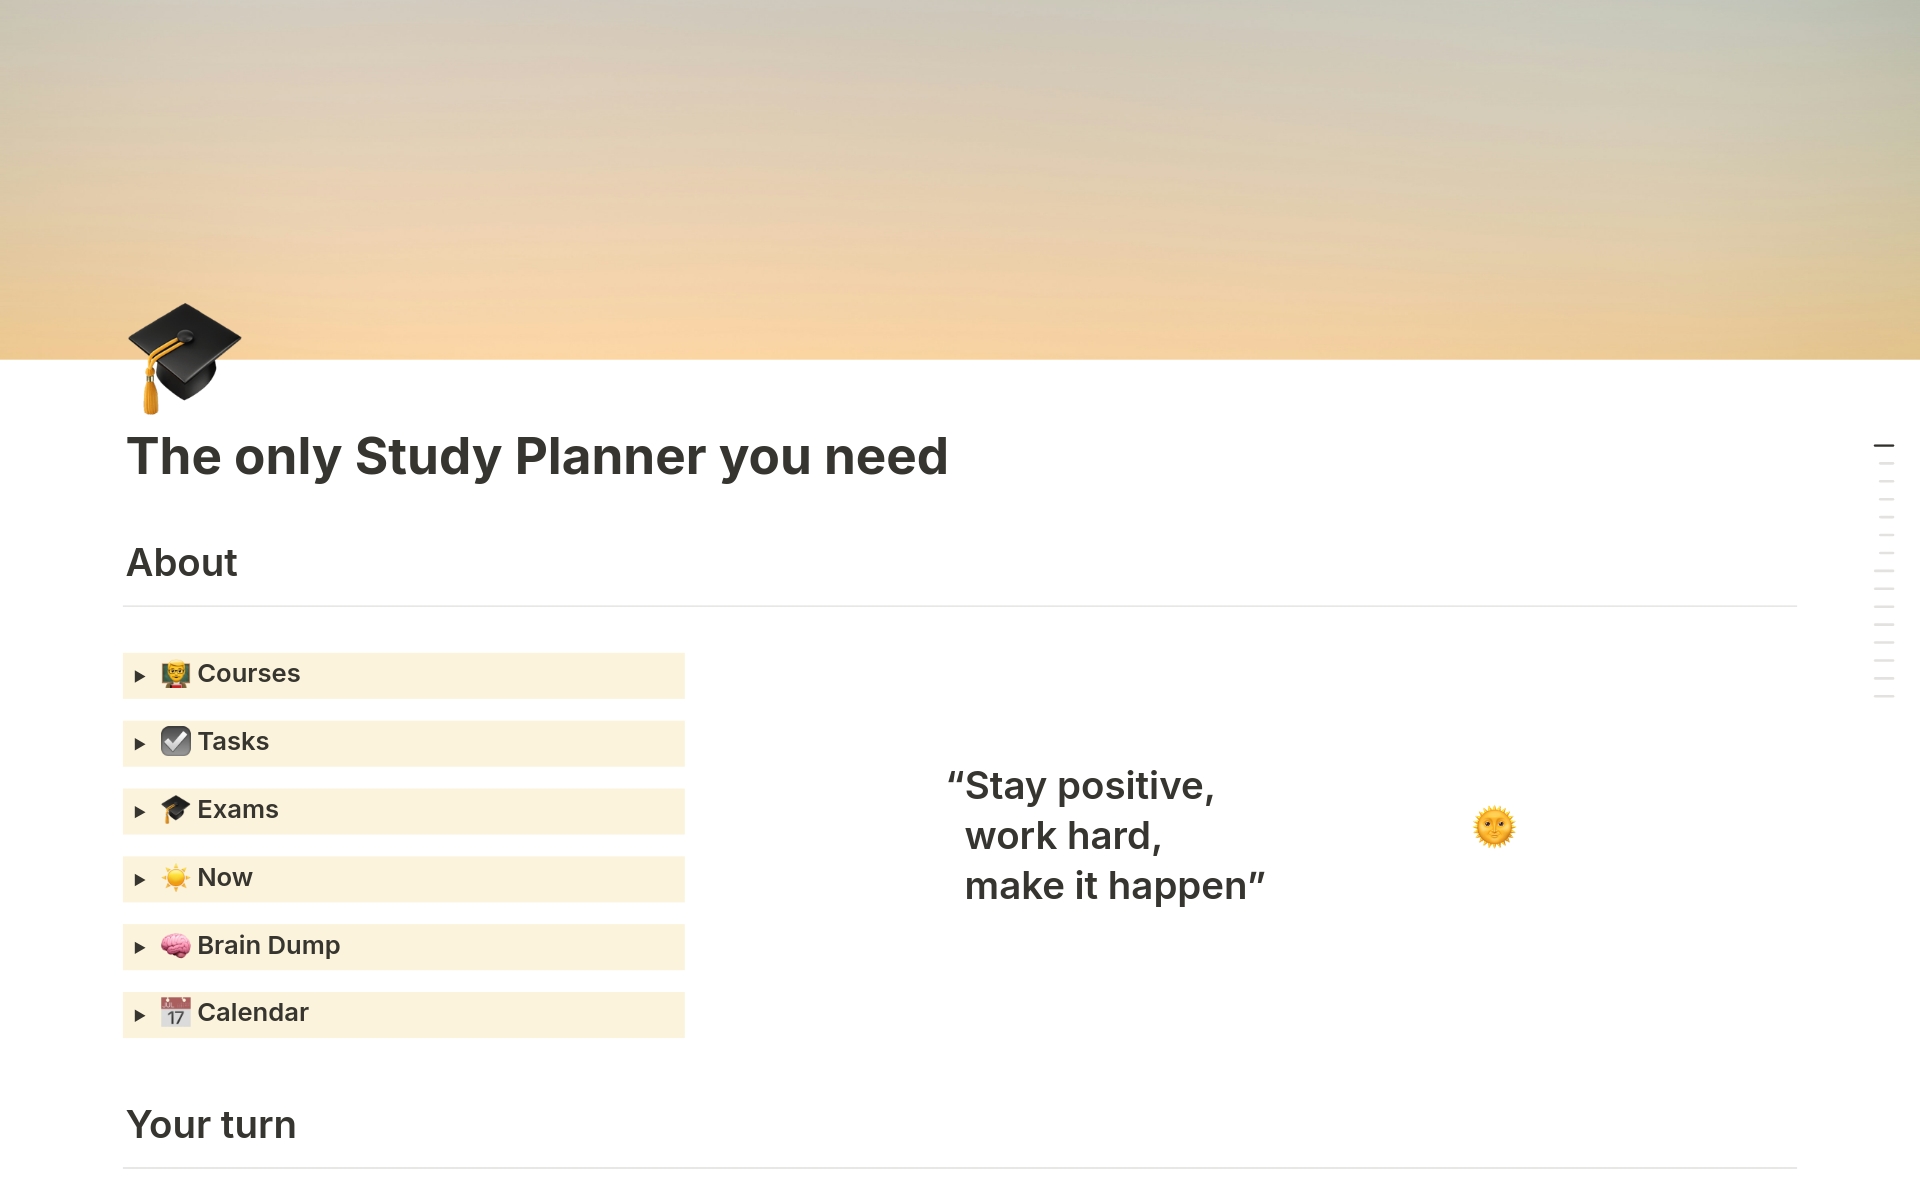Screen dimensions: 1920x1199
Task: Click the graduation cap emoji beside Exams
Action: (x=176, y=810)
